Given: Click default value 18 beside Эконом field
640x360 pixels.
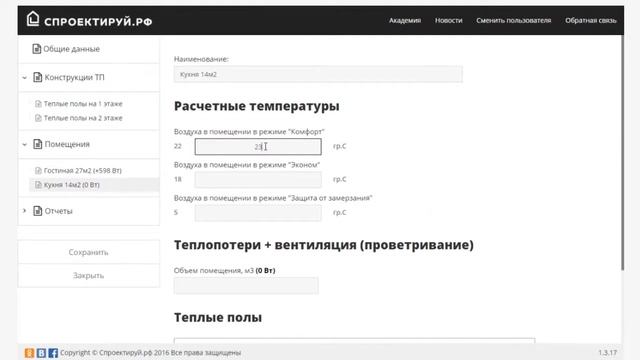Looking at the screenshot, I should point(178,179).
